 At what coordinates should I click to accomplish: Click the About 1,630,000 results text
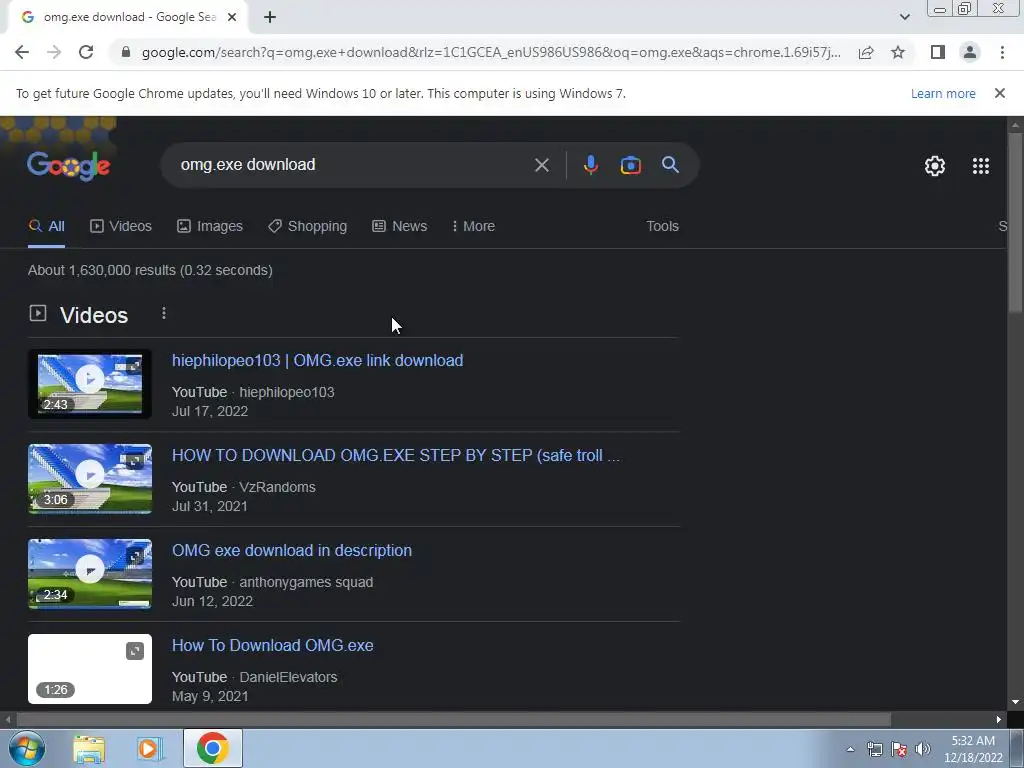click(150, 270)
